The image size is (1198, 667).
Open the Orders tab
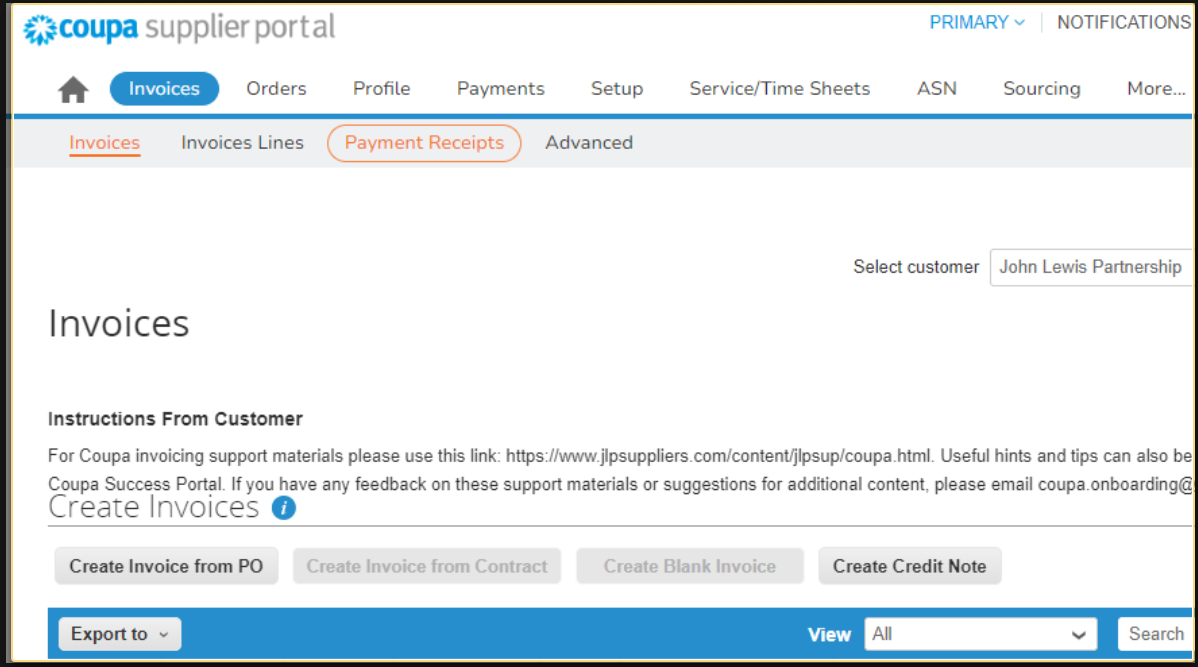click(x=276, y=89)
